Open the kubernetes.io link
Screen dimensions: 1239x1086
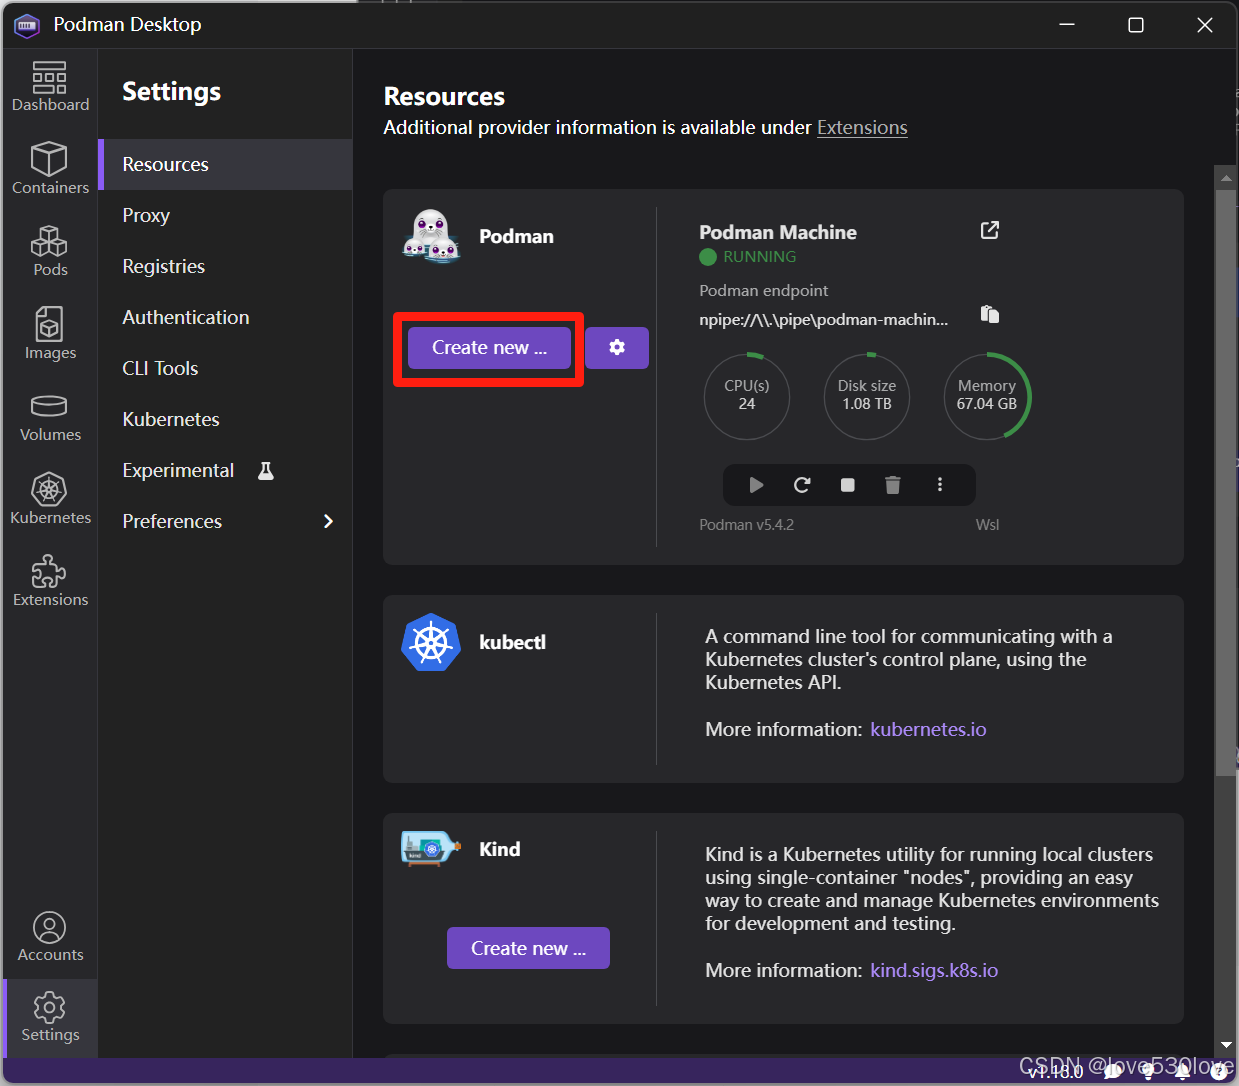click(x=928, y=729)
